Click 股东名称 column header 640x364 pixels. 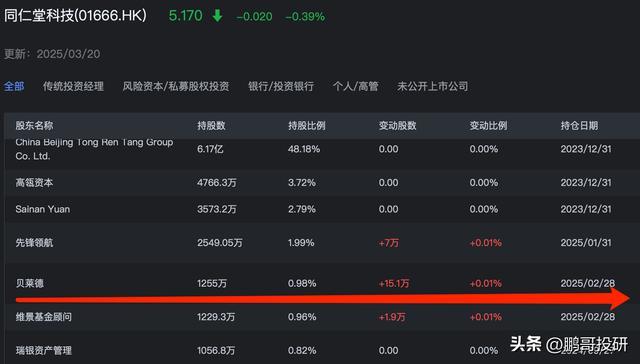click(x=34, y=126)
